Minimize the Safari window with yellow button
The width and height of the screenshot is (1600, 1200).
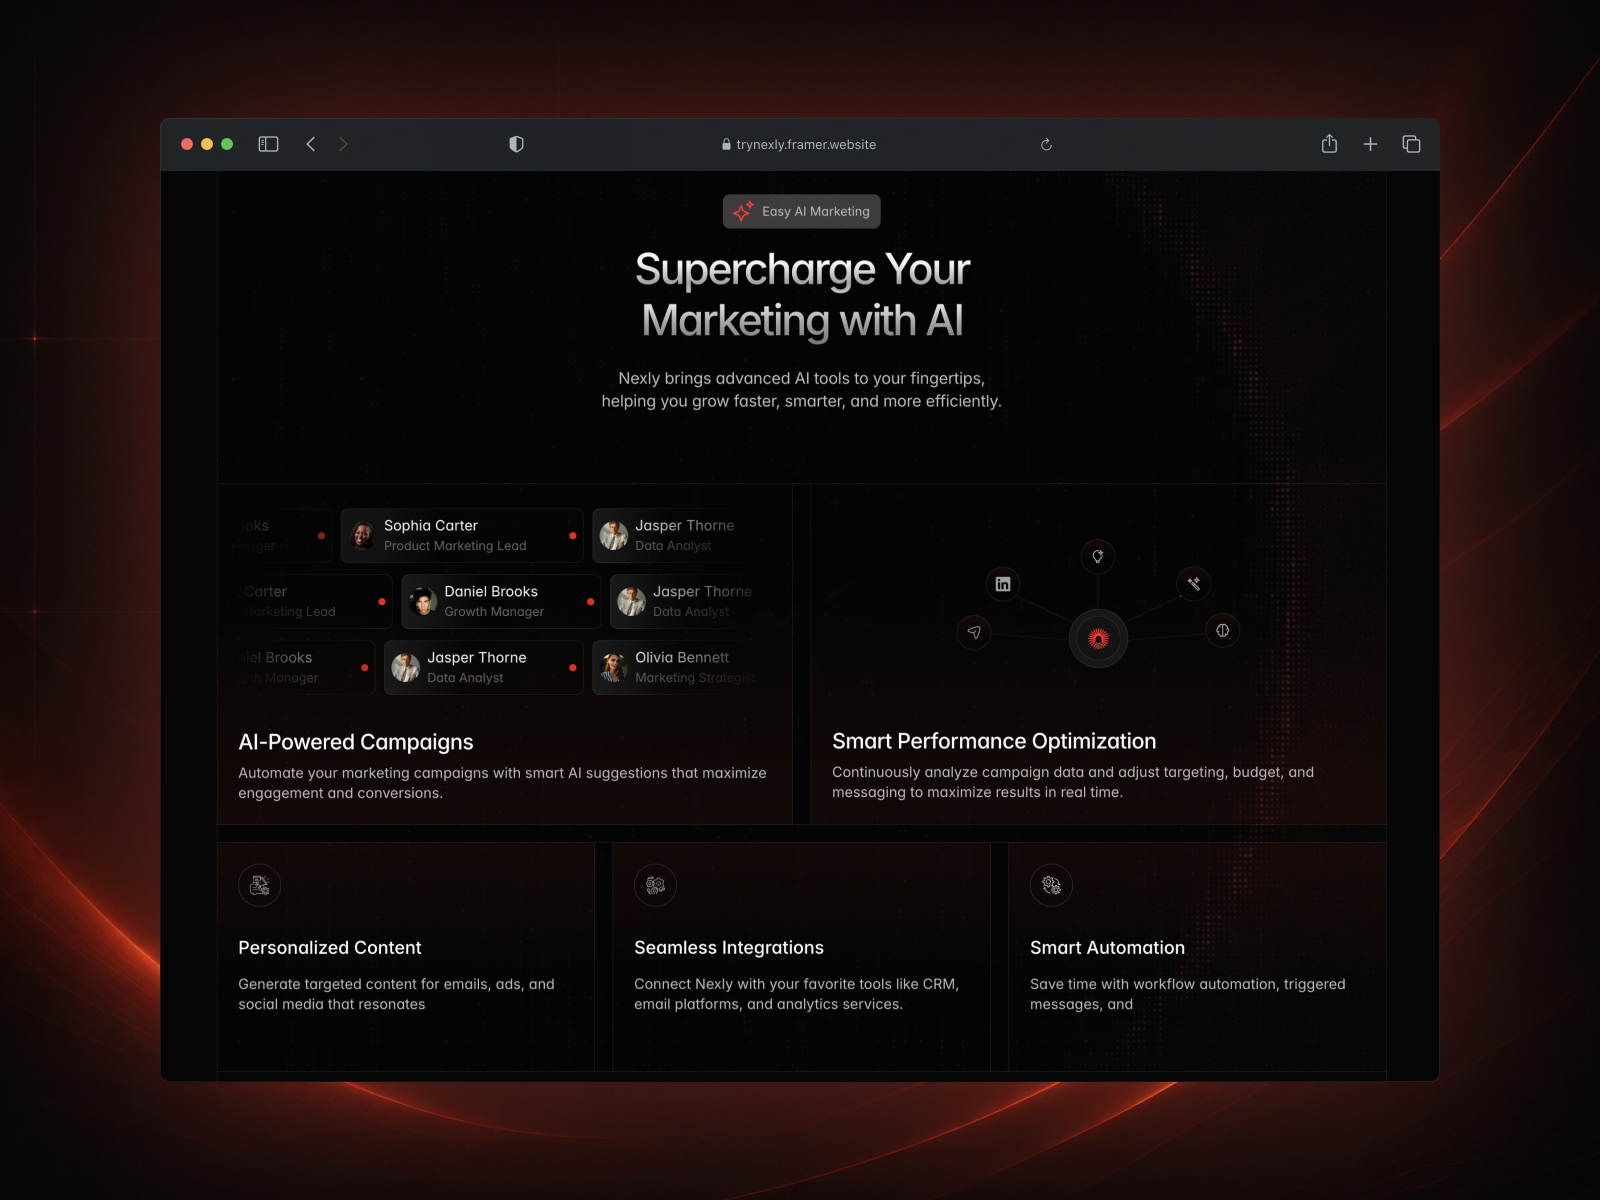pos(207,144)
